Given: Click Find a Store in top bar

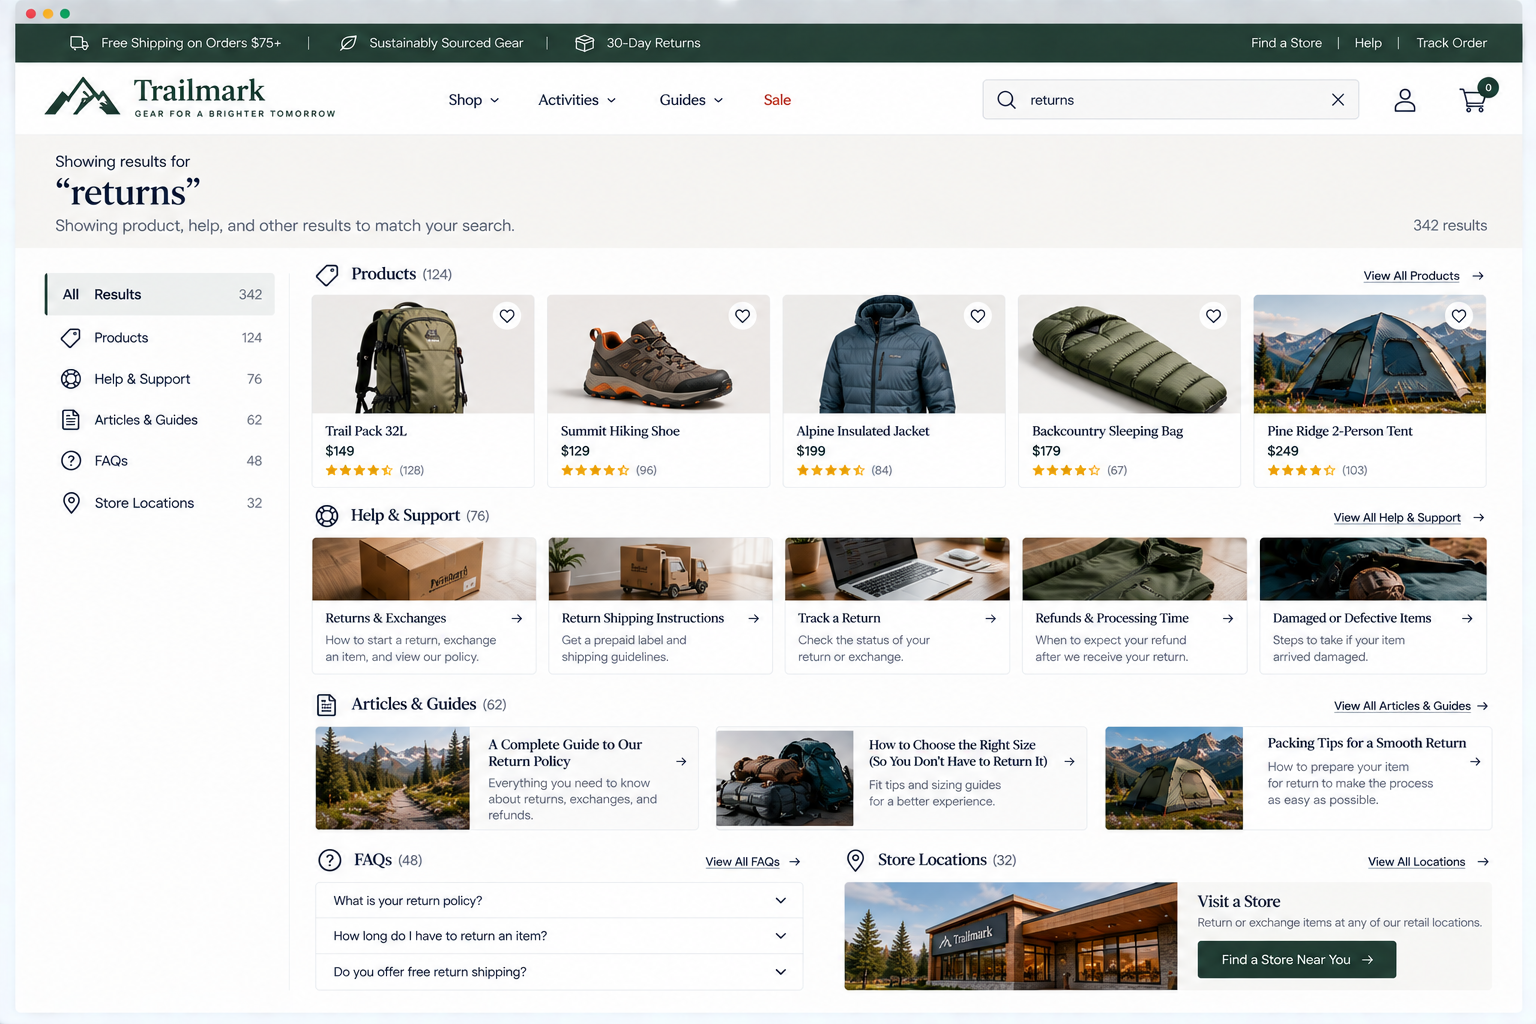Looking at the screenshot, I should (x=1286, y=43).
